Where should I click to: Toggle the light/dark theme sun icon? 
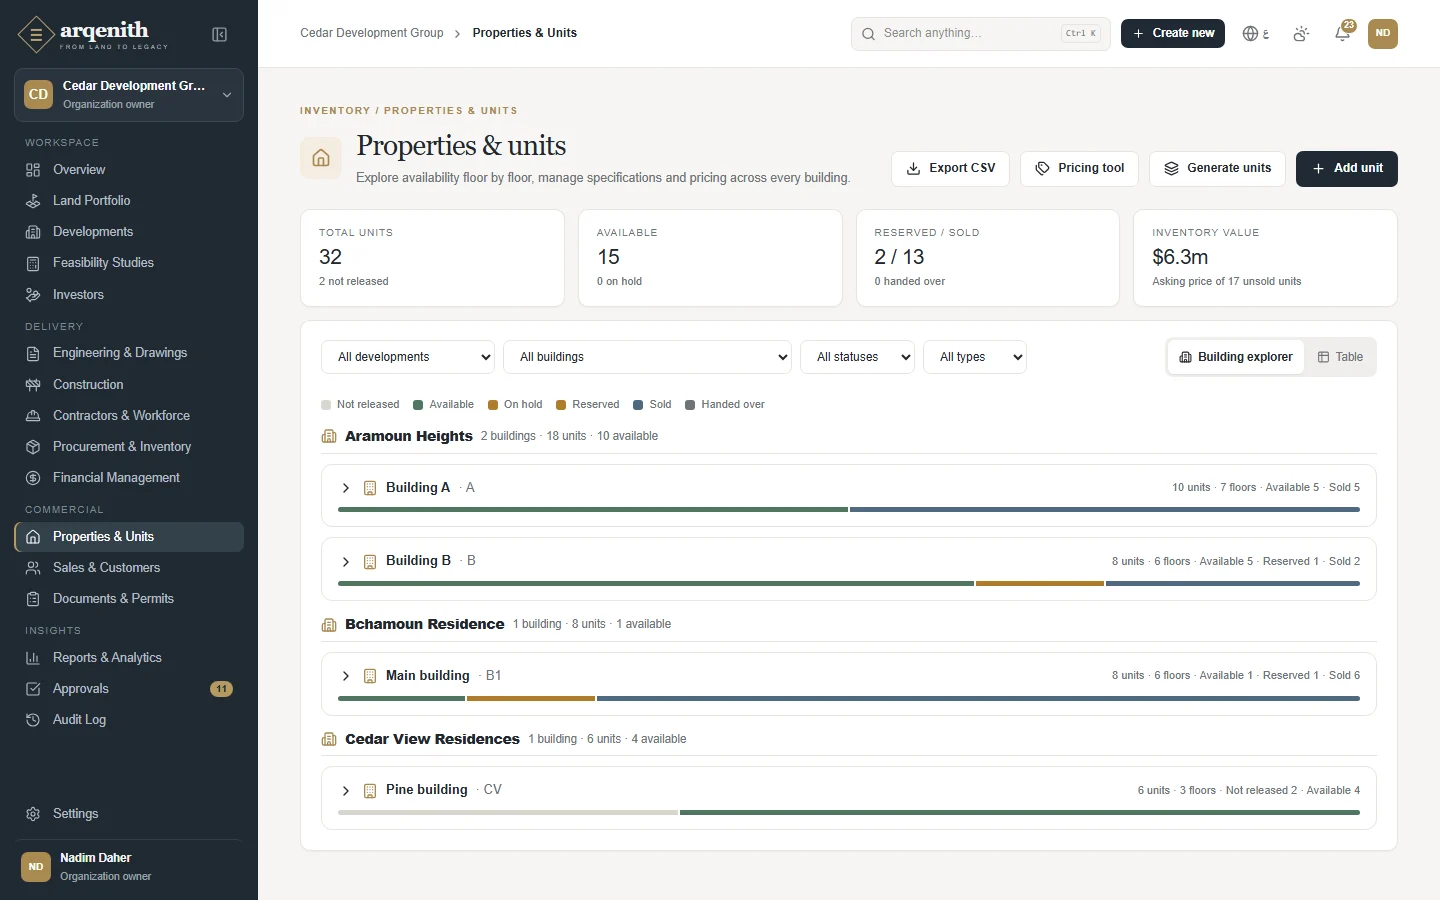tap(1301, 34)
